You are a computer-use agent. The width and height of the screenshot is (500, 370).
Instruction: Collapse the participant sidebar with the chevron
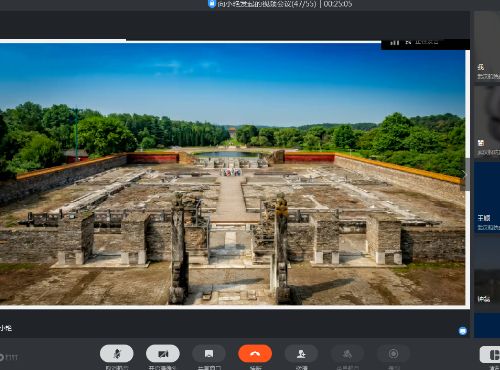465,174
